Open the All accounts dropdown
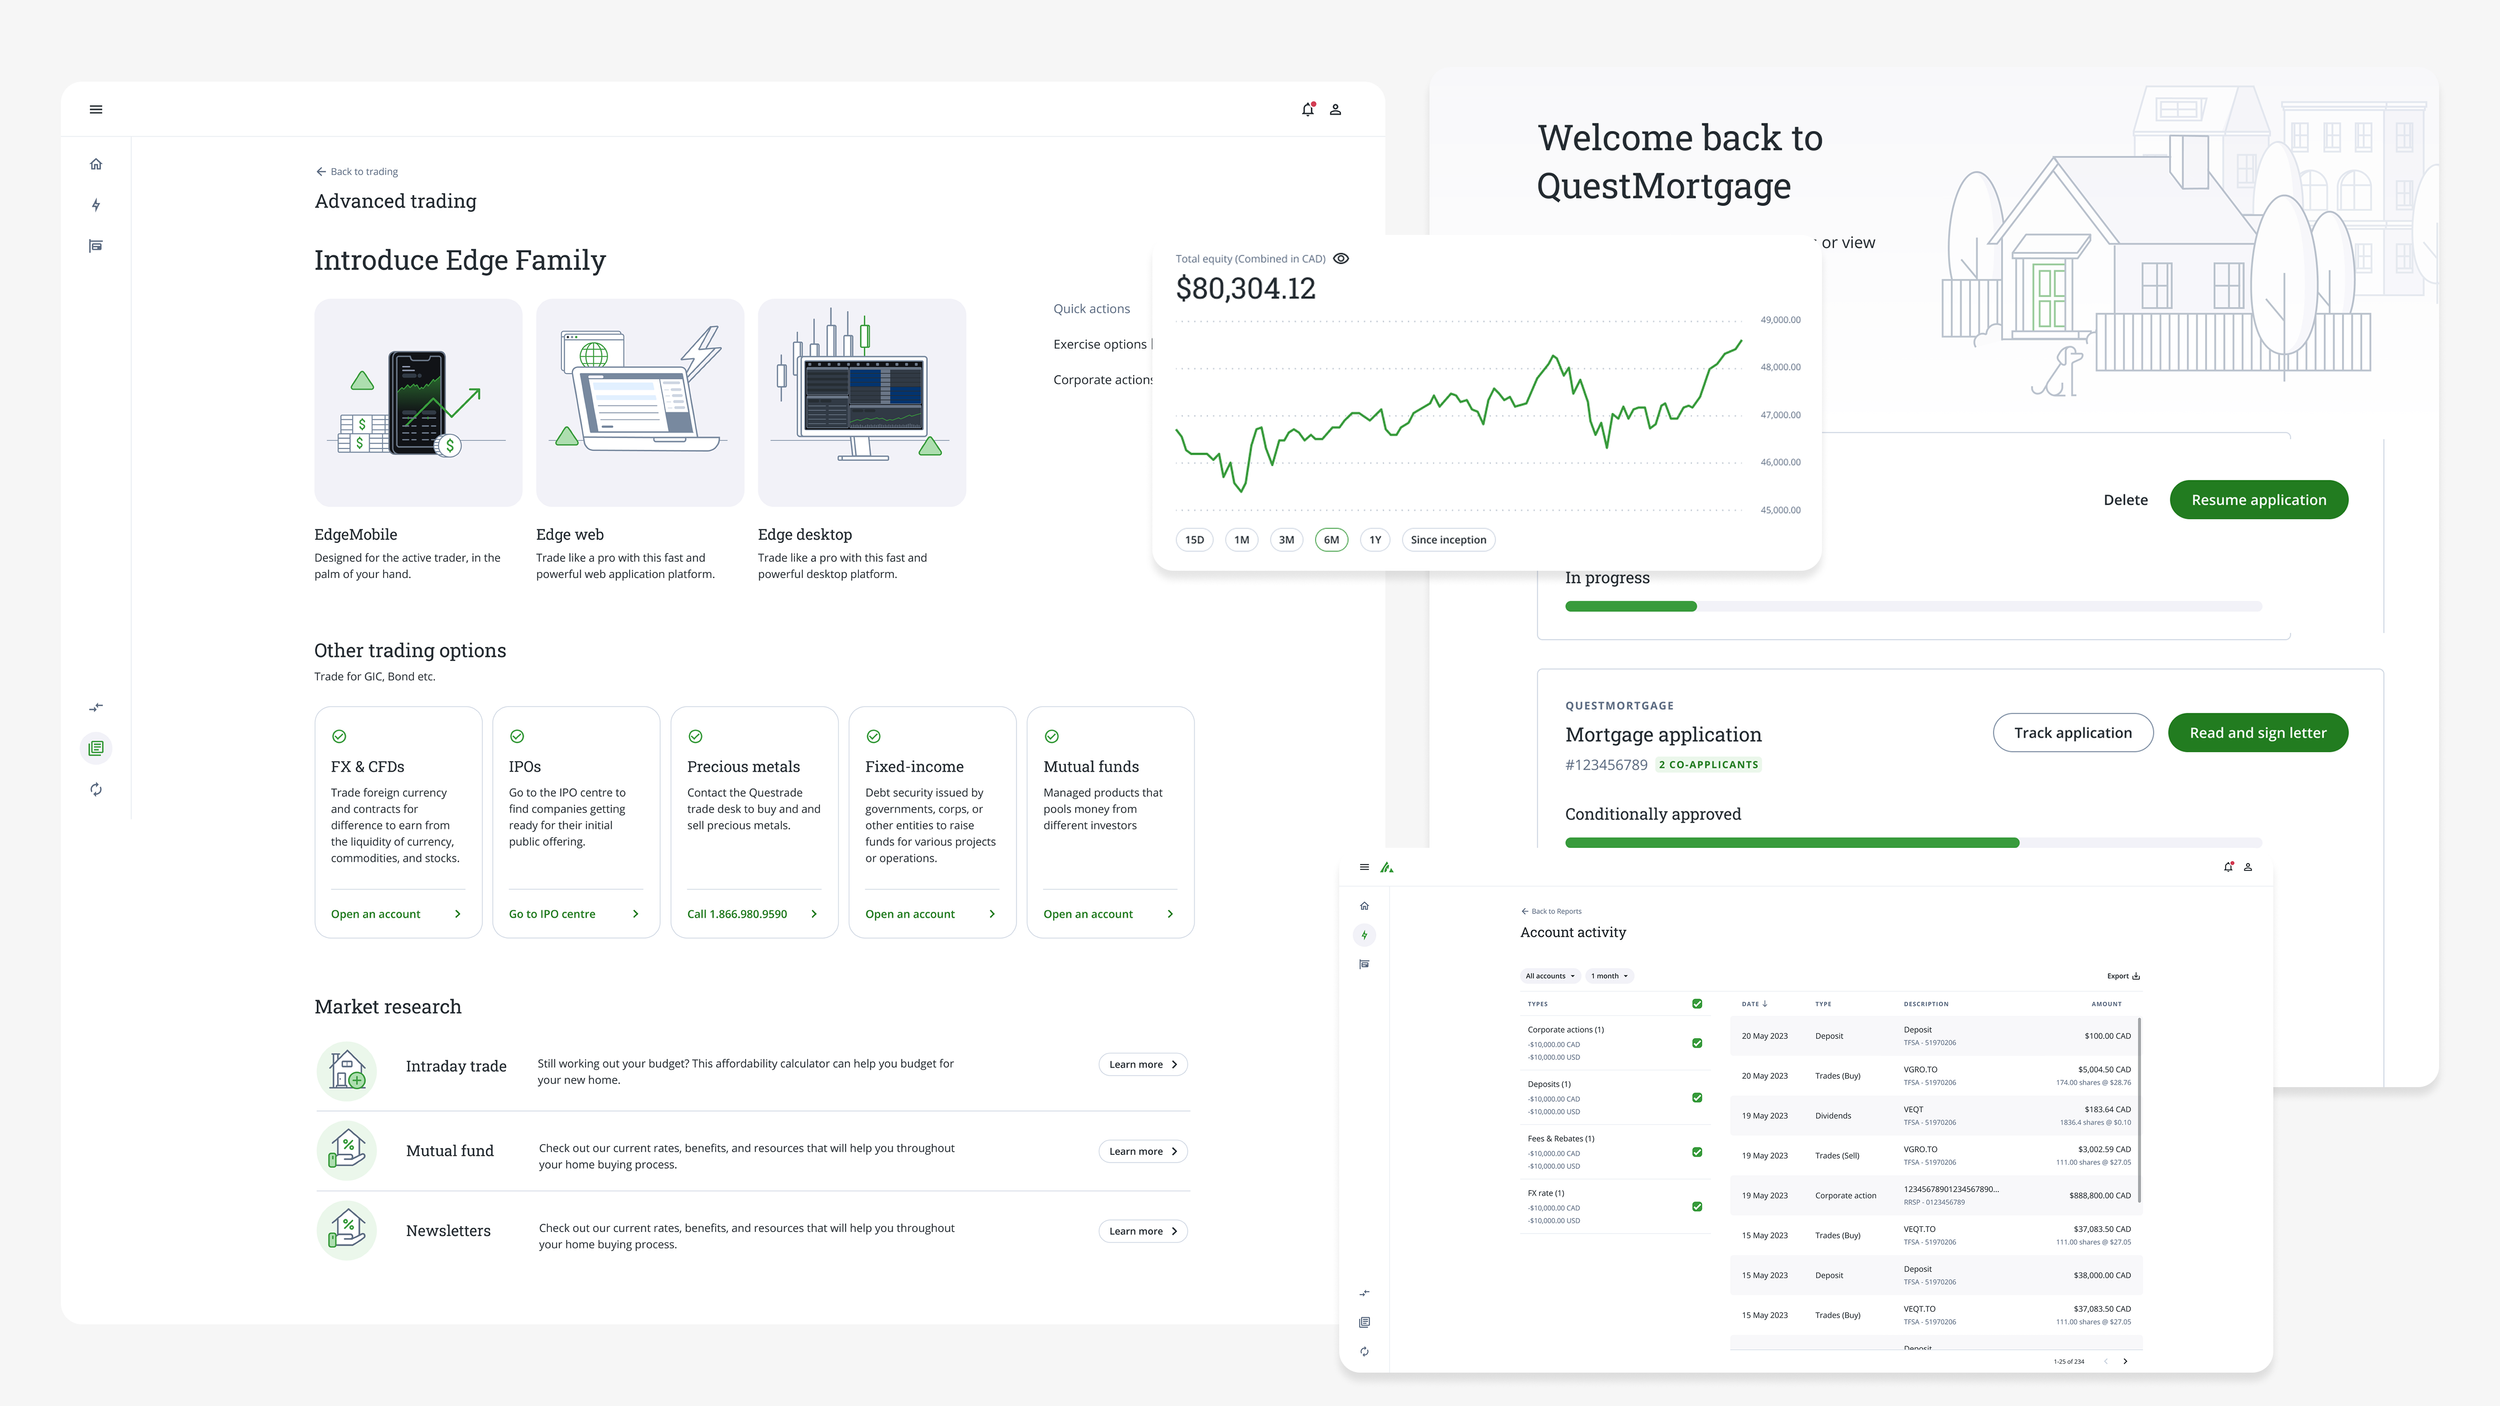Viewport: 2500px width, 1406px height. point(1550,976)
